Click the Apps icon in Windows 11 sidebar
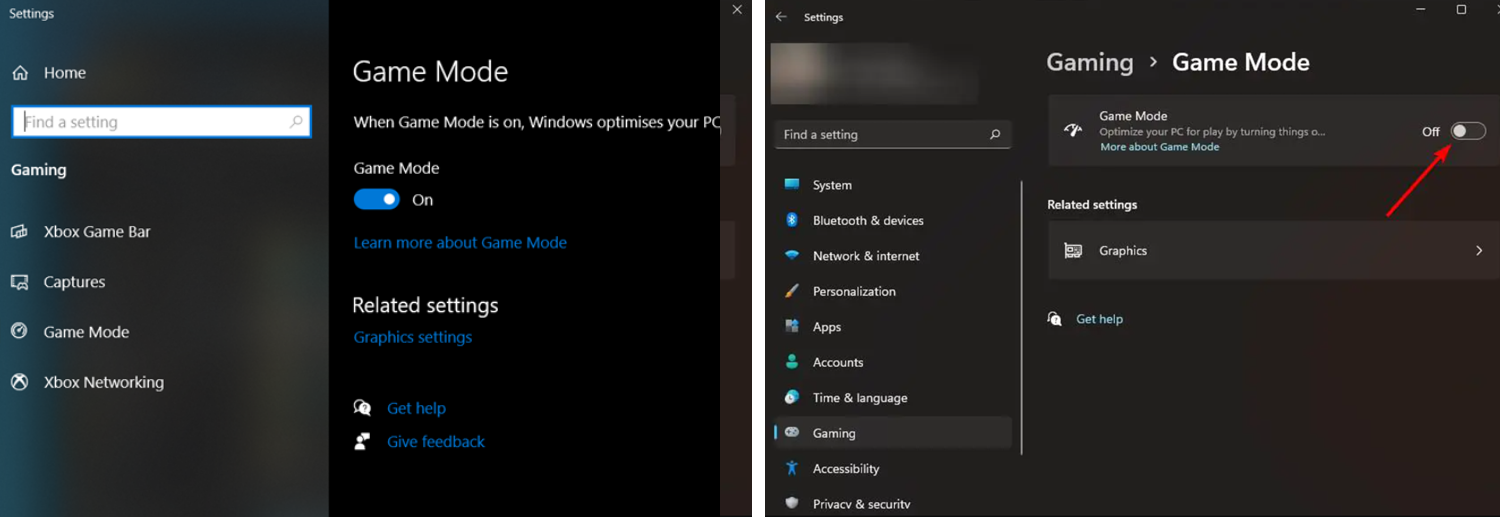Viewport: 1500px width, 517px height. click(792, 327)
